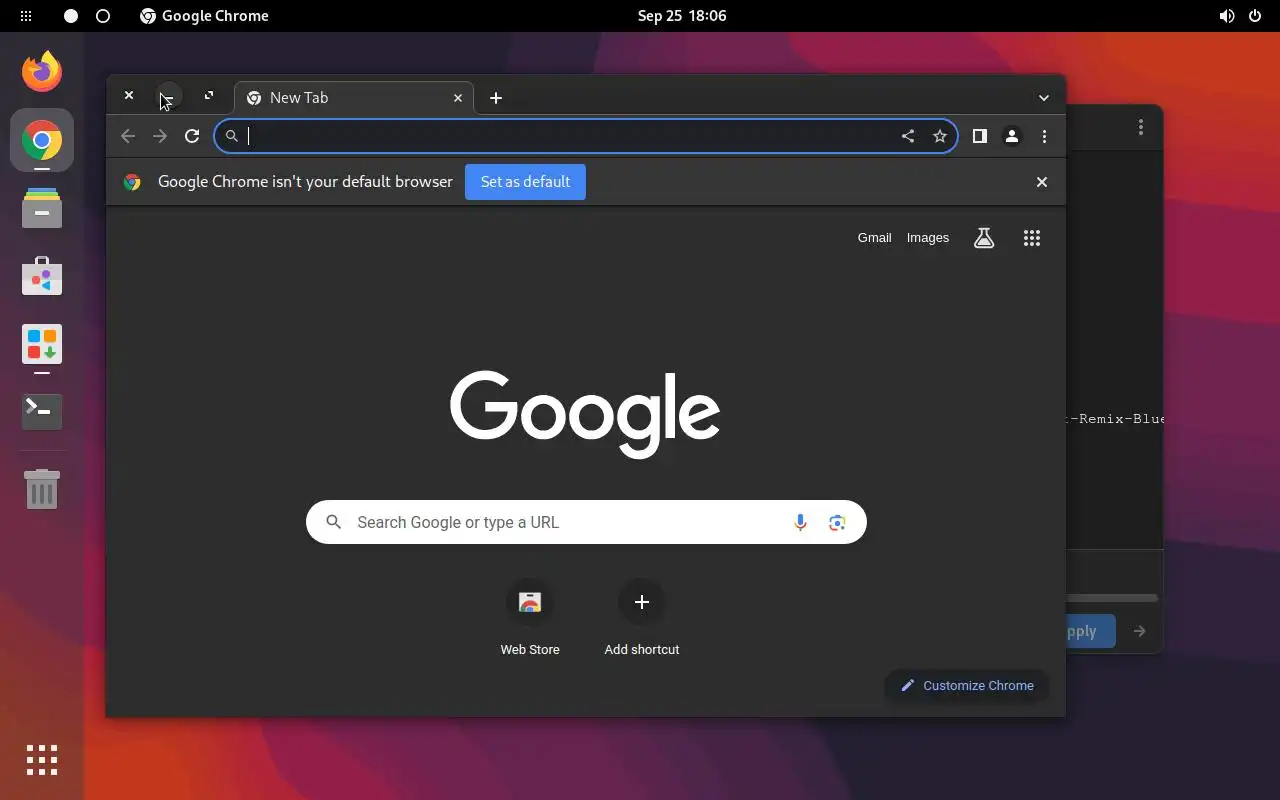Launch the Software store dock icon
Image resolution: width=1280 pixels, height=800 pixels.
click(x=42, y=276)
